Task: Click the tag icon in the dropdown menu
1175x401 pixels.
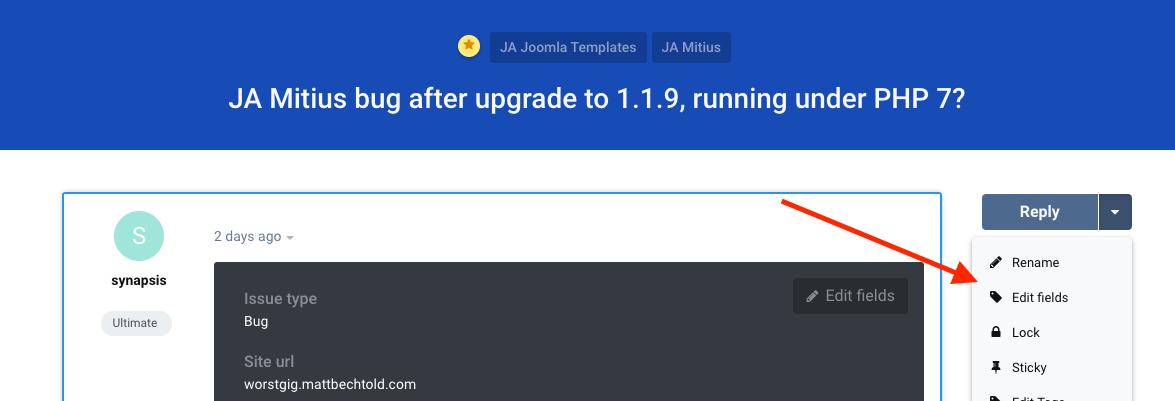Action: click(995, 298)
